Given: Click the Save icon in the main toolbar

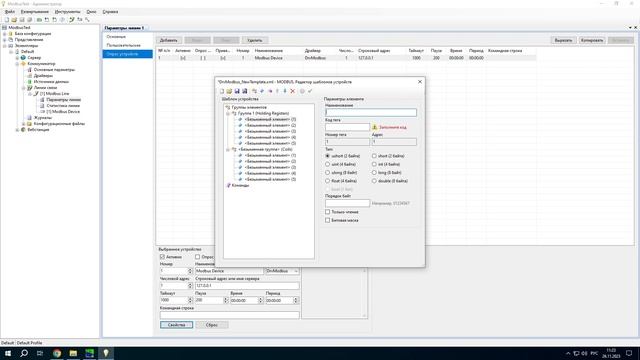Looking at the screenshot, I should (22, 20).
